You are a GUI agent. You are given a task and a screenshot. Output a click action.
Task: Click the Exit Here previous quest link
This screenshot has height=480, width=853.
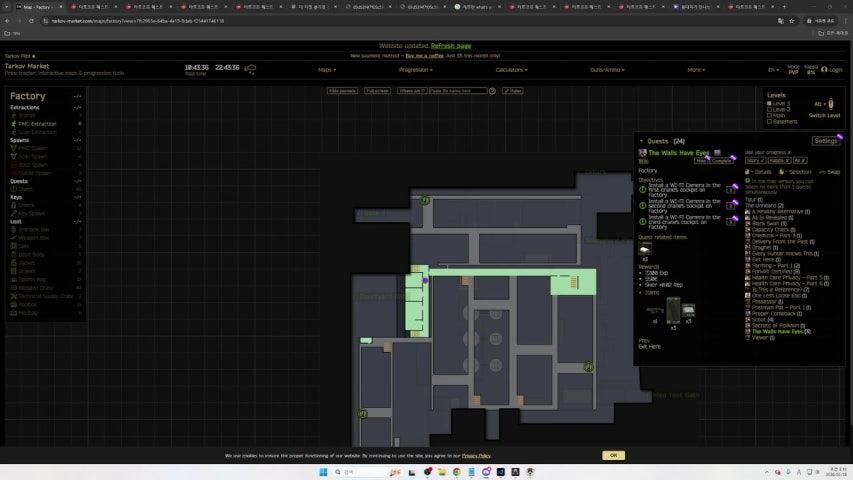[x=650, y=347]
